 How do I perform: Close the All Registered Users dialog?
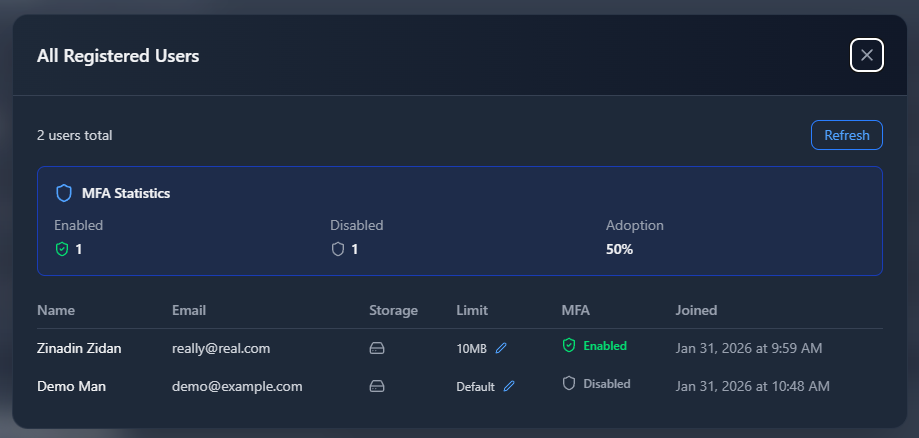tap(866, 55)
